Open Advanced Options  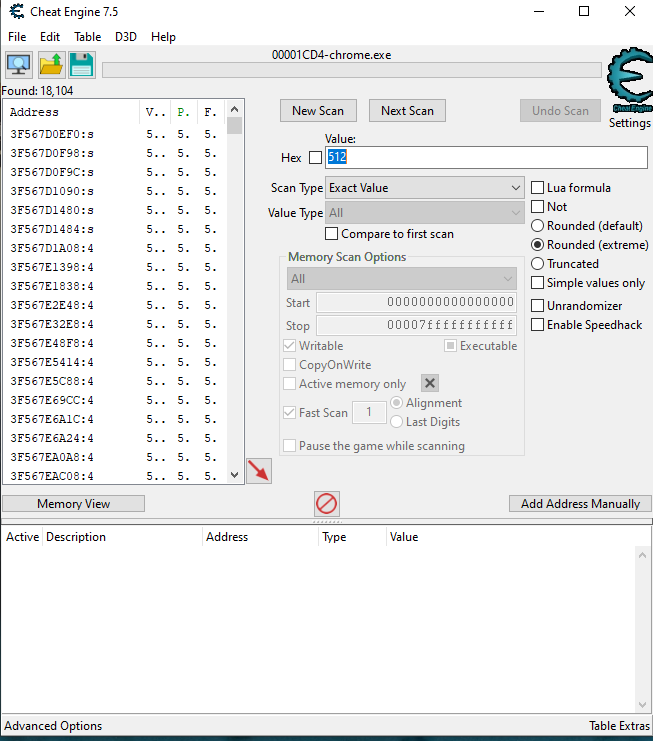[53, 726]
